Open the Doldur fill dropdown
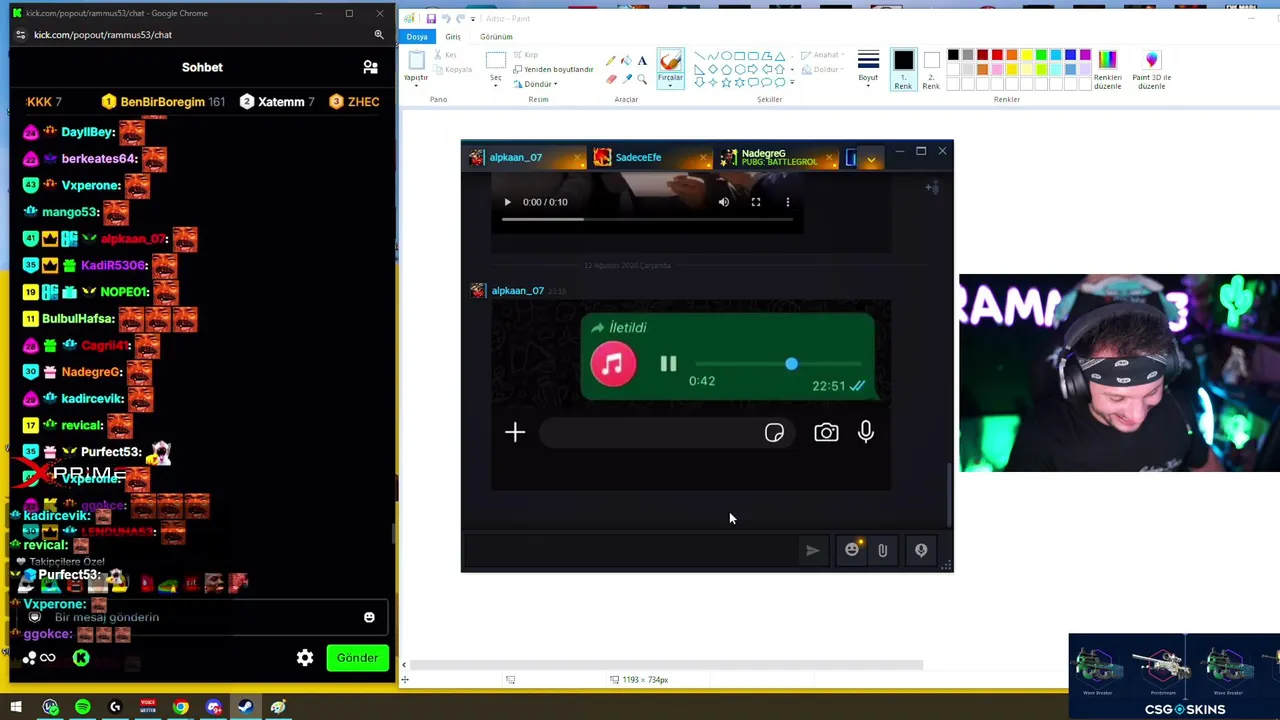Screen dimensions: 1280x720 [x=821, y=69]
